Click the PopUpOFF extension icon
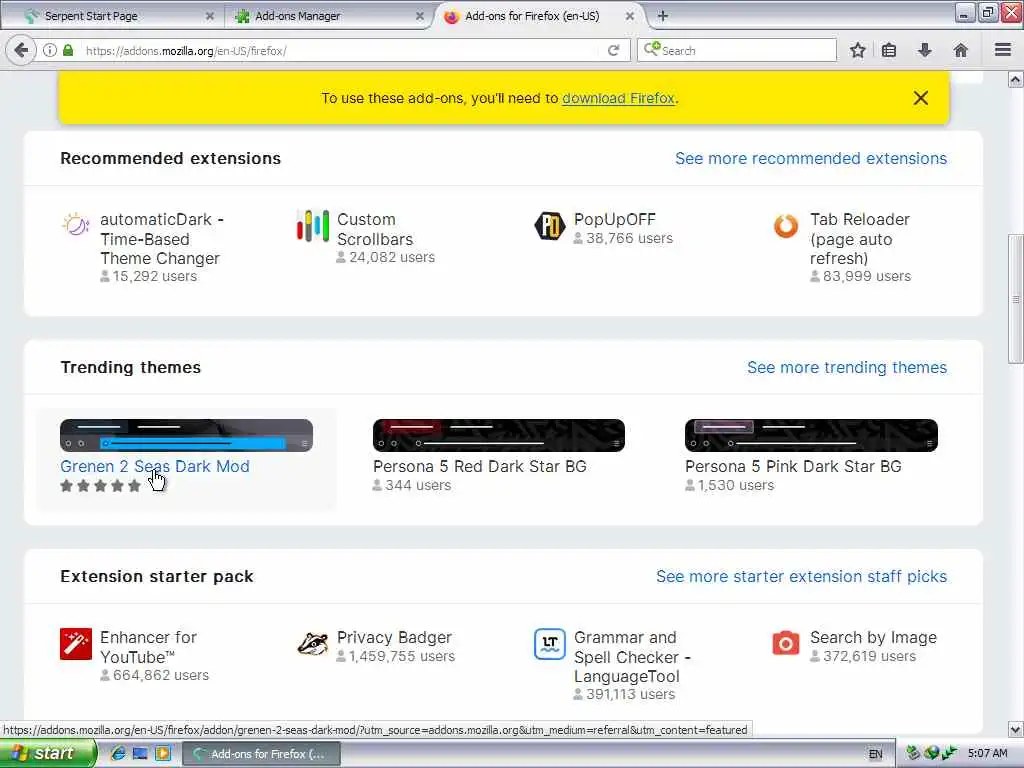 tap(550, 226)
